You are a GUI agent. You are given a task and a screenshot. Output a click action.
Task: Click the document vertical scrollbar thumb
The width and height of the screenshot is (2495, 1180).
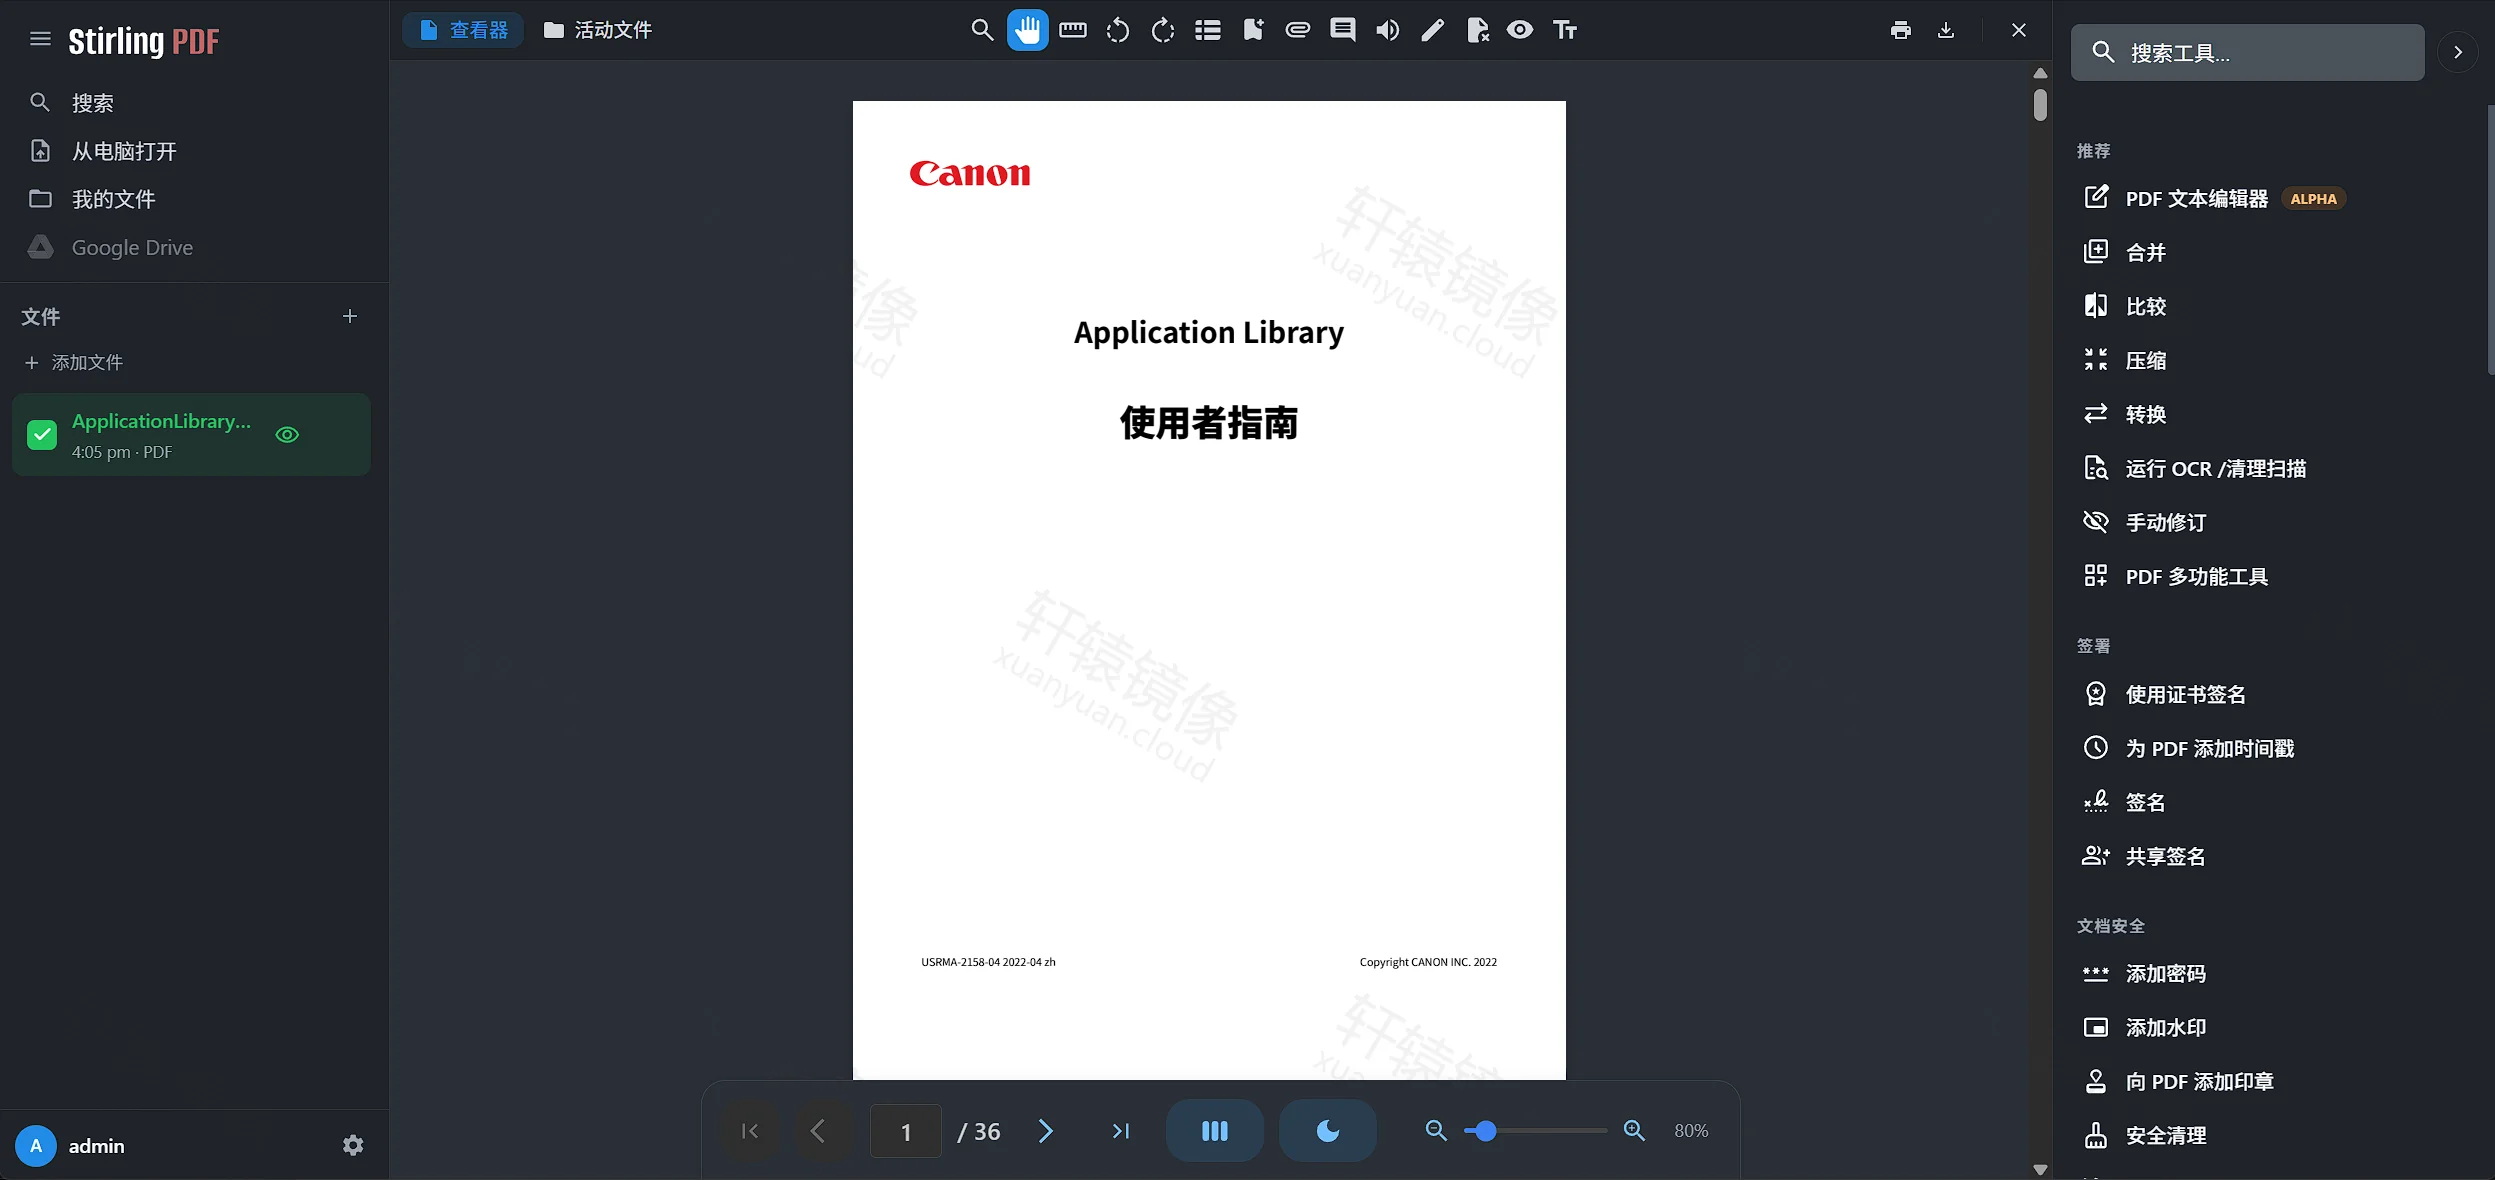pos(2040,105)
